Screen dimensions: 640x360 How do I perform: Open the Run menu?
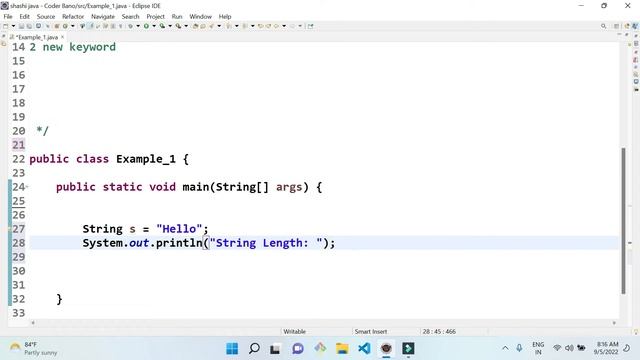coord(177,17)
